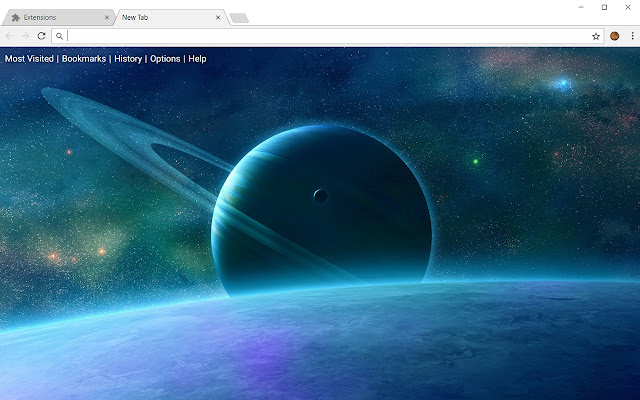Viewport: 640px width, 400px height.
Task: Bookmark this page with the star icon
Action: coord(596,36)
